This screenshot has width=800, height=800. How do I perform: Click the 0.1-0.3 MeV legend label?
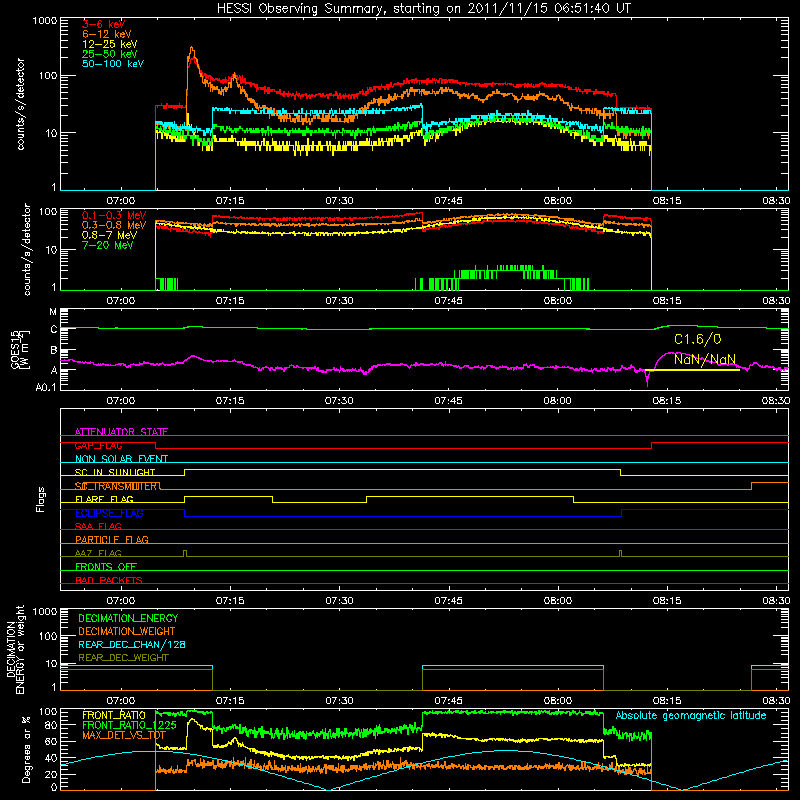click(114, 215)
